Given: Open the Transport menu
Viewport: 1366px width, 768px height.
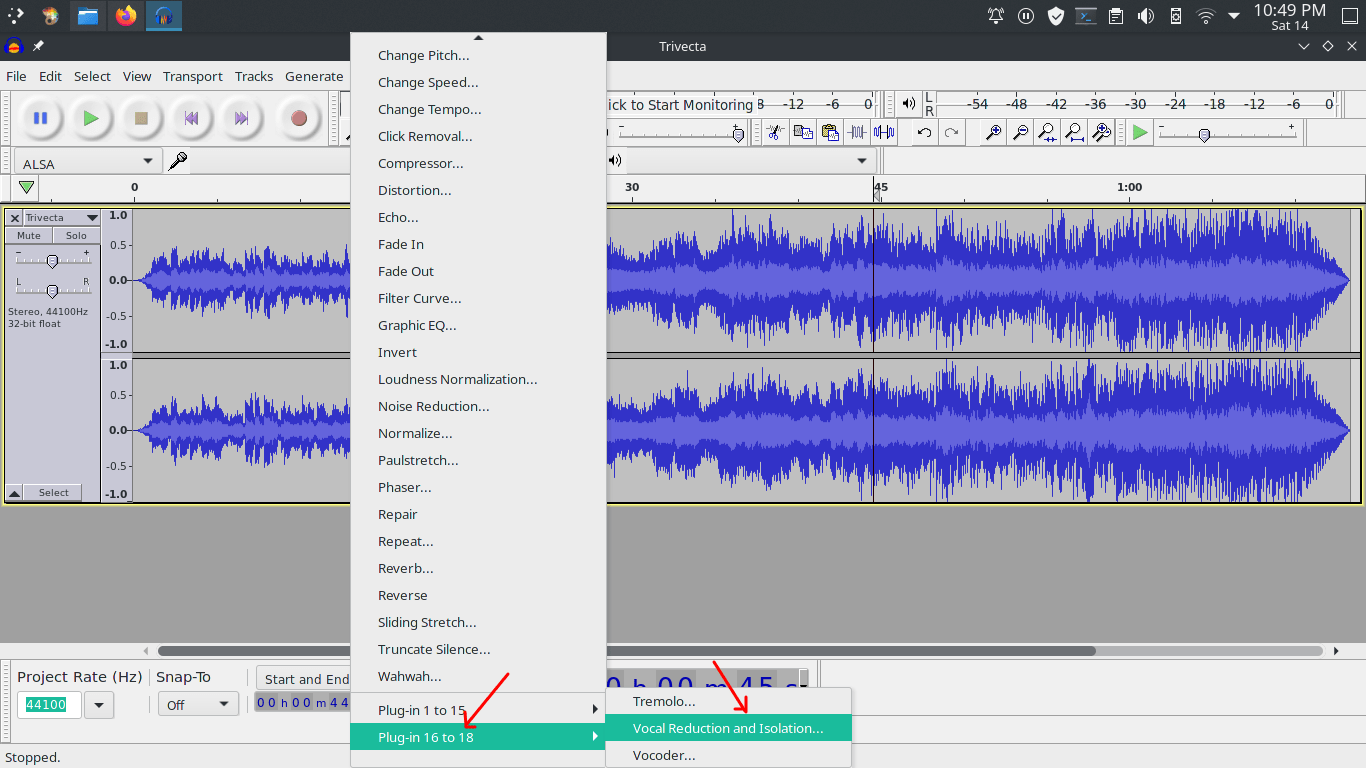Looking at the screenshot, I should (193, 76).
